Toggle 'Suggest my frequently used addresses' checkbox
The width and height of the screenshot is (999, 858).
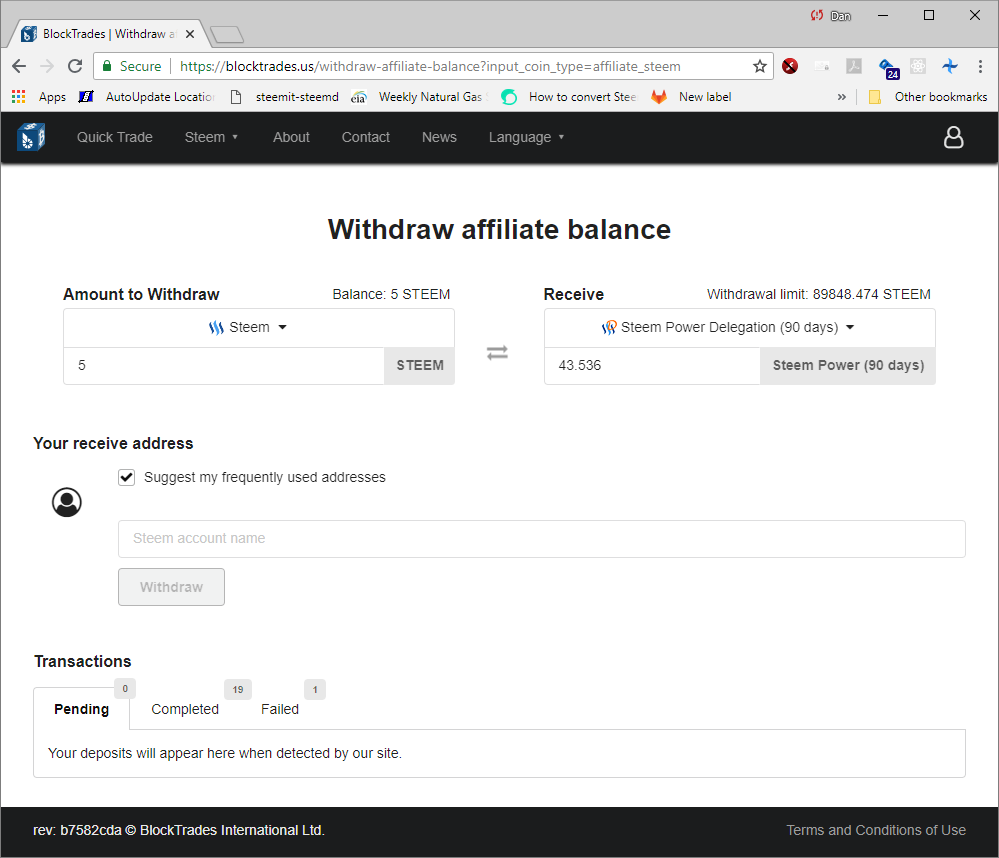coord(127,477)
